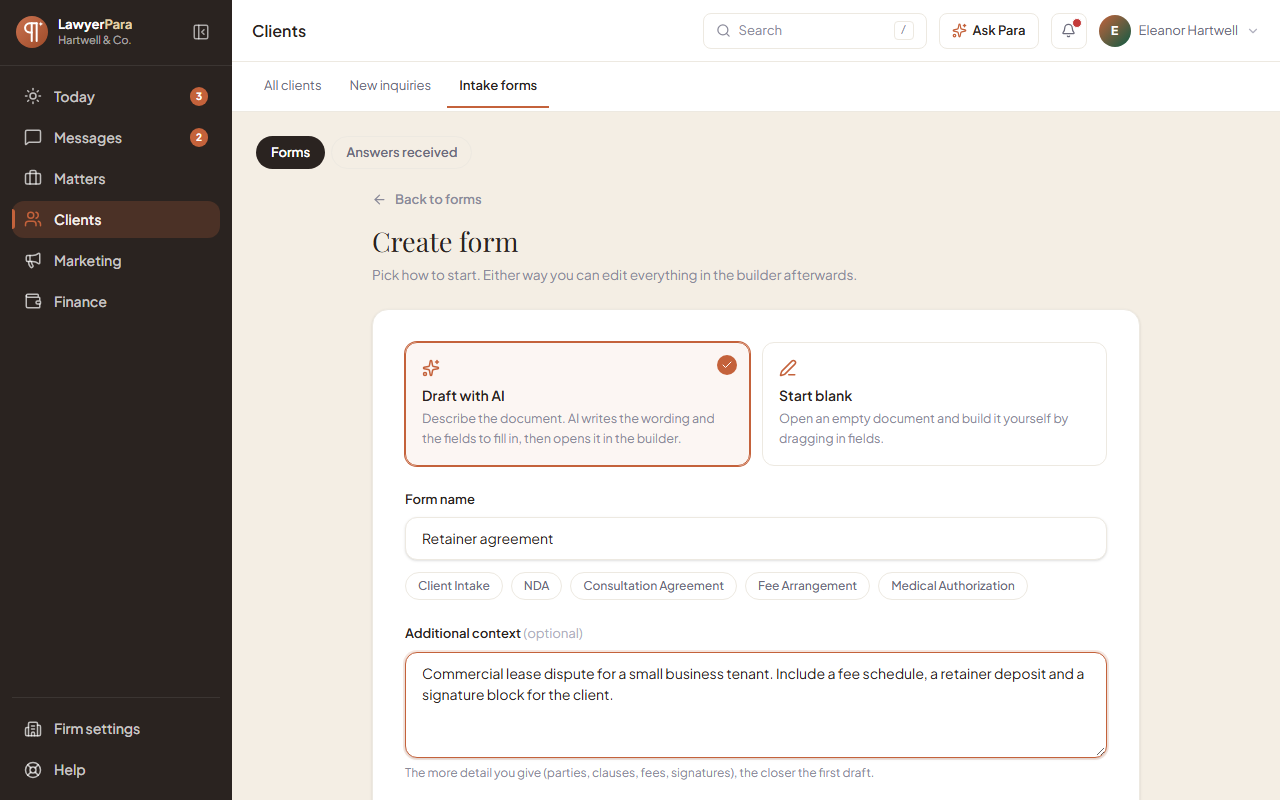Open the All clients tab
This screenshot has height=800, width=1280.
(x=293, y=86)
